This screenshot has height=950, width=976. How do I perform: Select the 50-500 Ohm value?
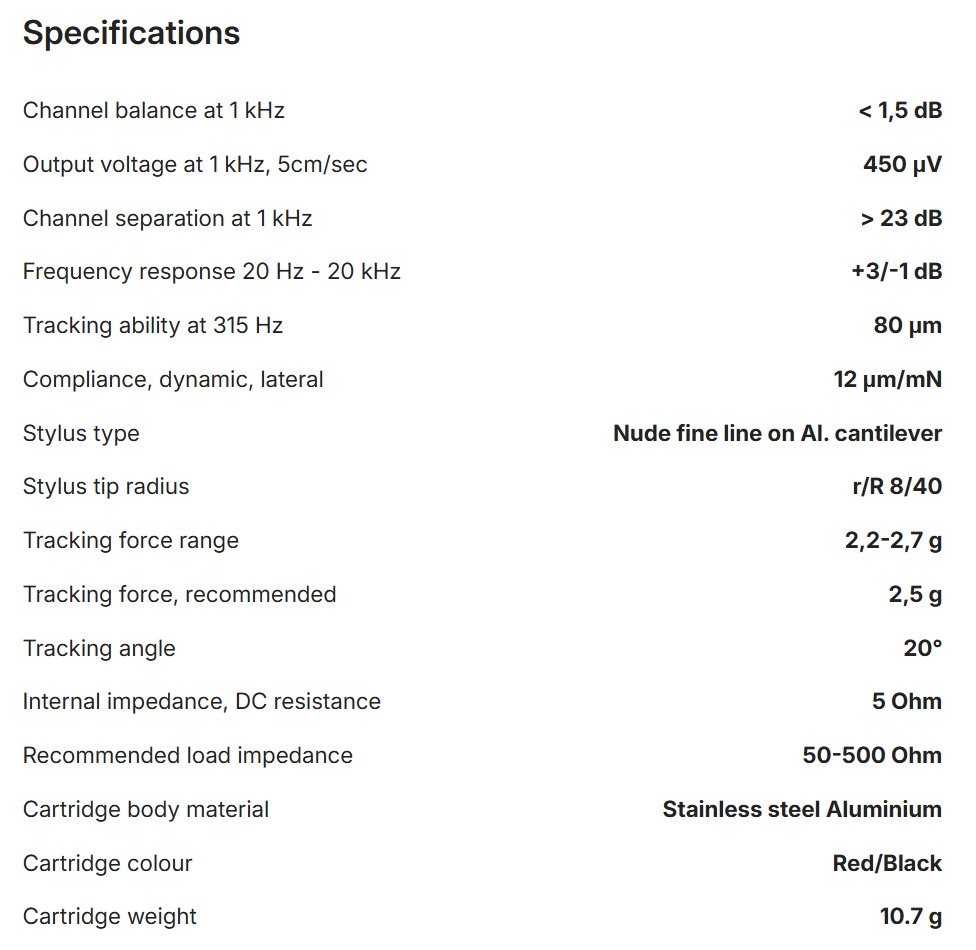click(x=872, y=756)
